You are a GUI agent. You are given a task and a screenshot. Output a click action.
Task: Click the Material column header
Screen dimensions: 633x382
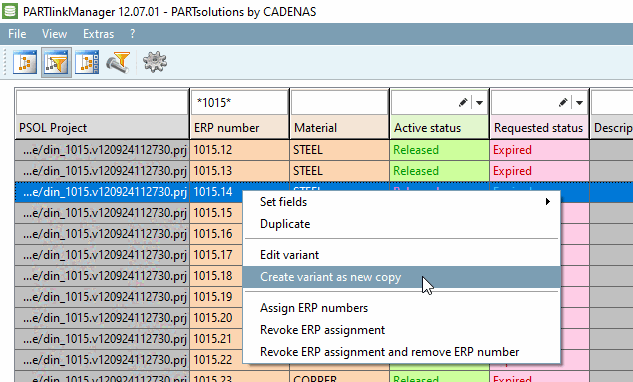pos(339,128)
